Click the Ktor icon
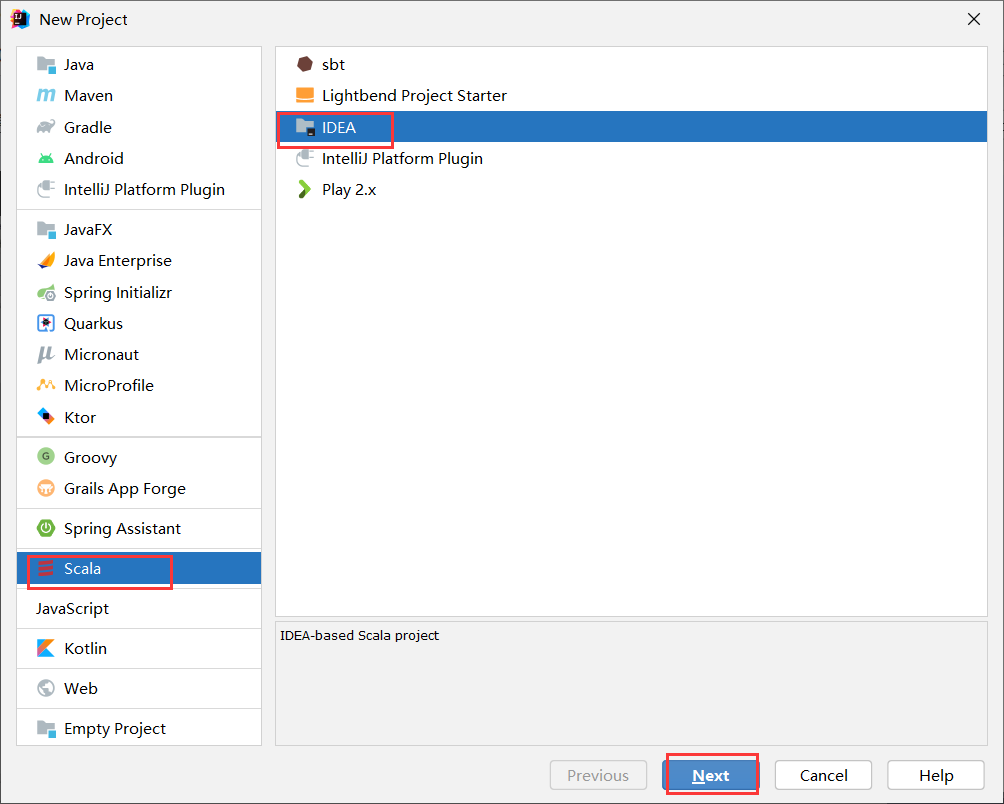1004x804 pixels. (46, 417)
